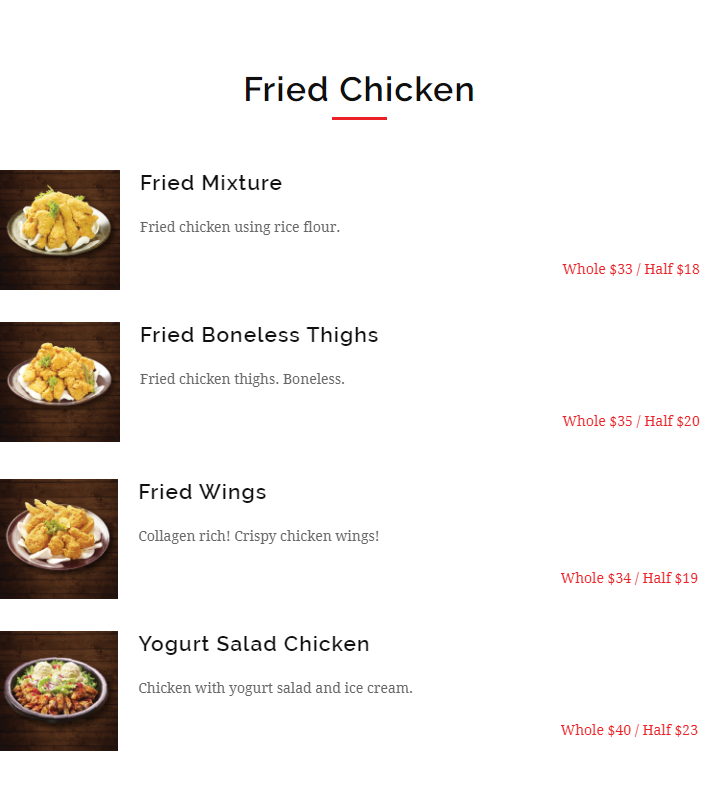Open the Fried Wings dish photo

click(59, 539)
